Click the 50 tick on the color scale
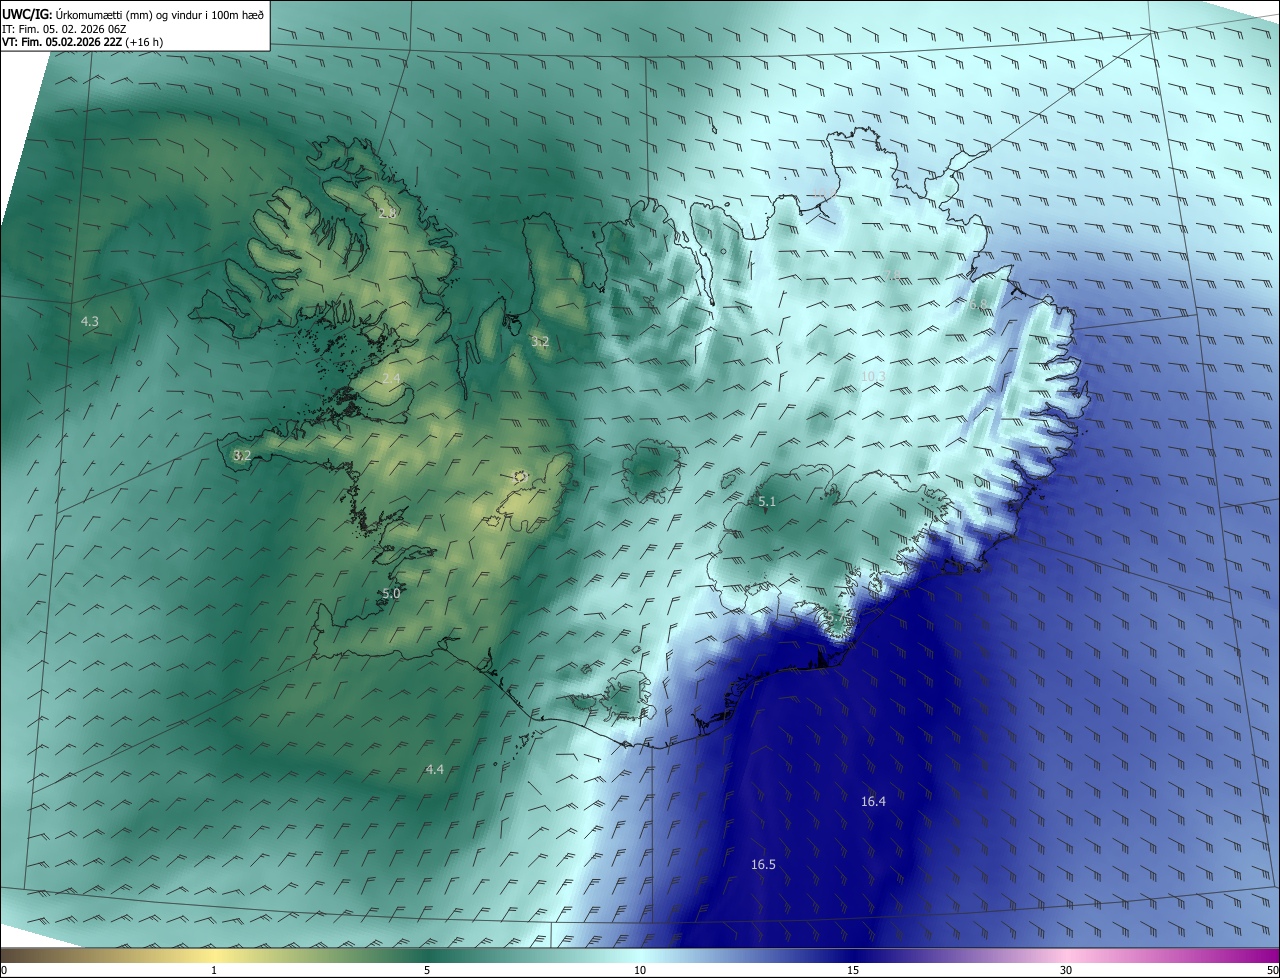 (x=1272, y=970)
